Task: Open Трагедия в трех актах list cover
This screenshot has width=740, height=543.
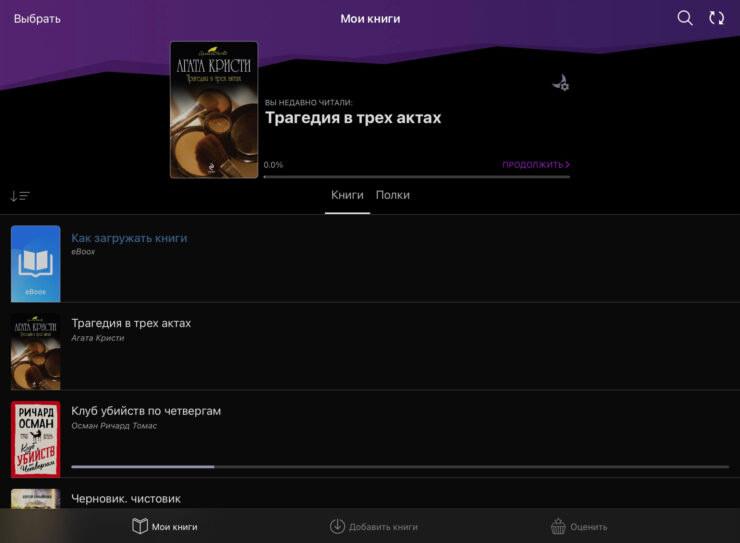Action: [35, 351]
